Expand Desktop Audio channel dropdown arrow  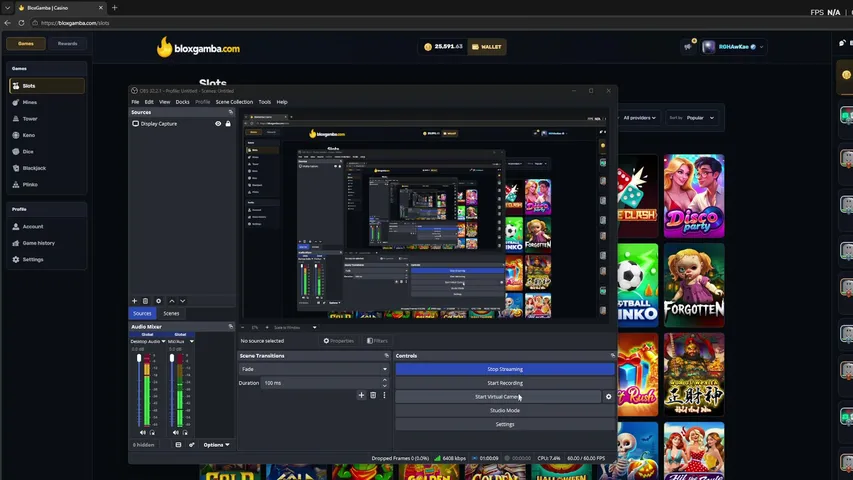coord(163,341)
